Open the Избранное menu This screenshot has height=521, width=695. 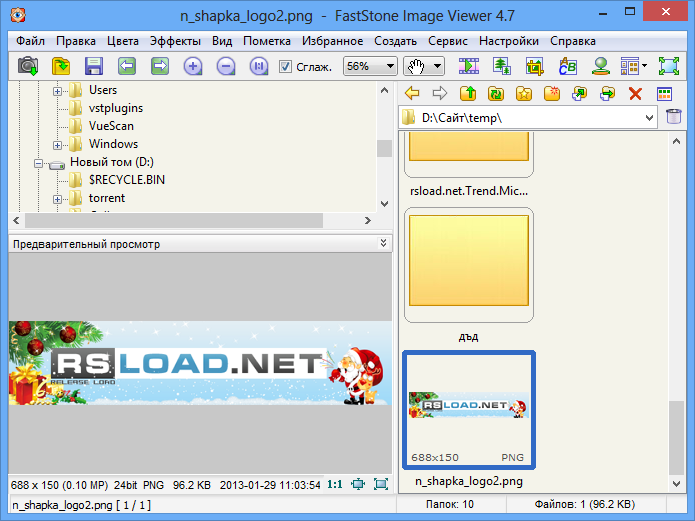332,41
